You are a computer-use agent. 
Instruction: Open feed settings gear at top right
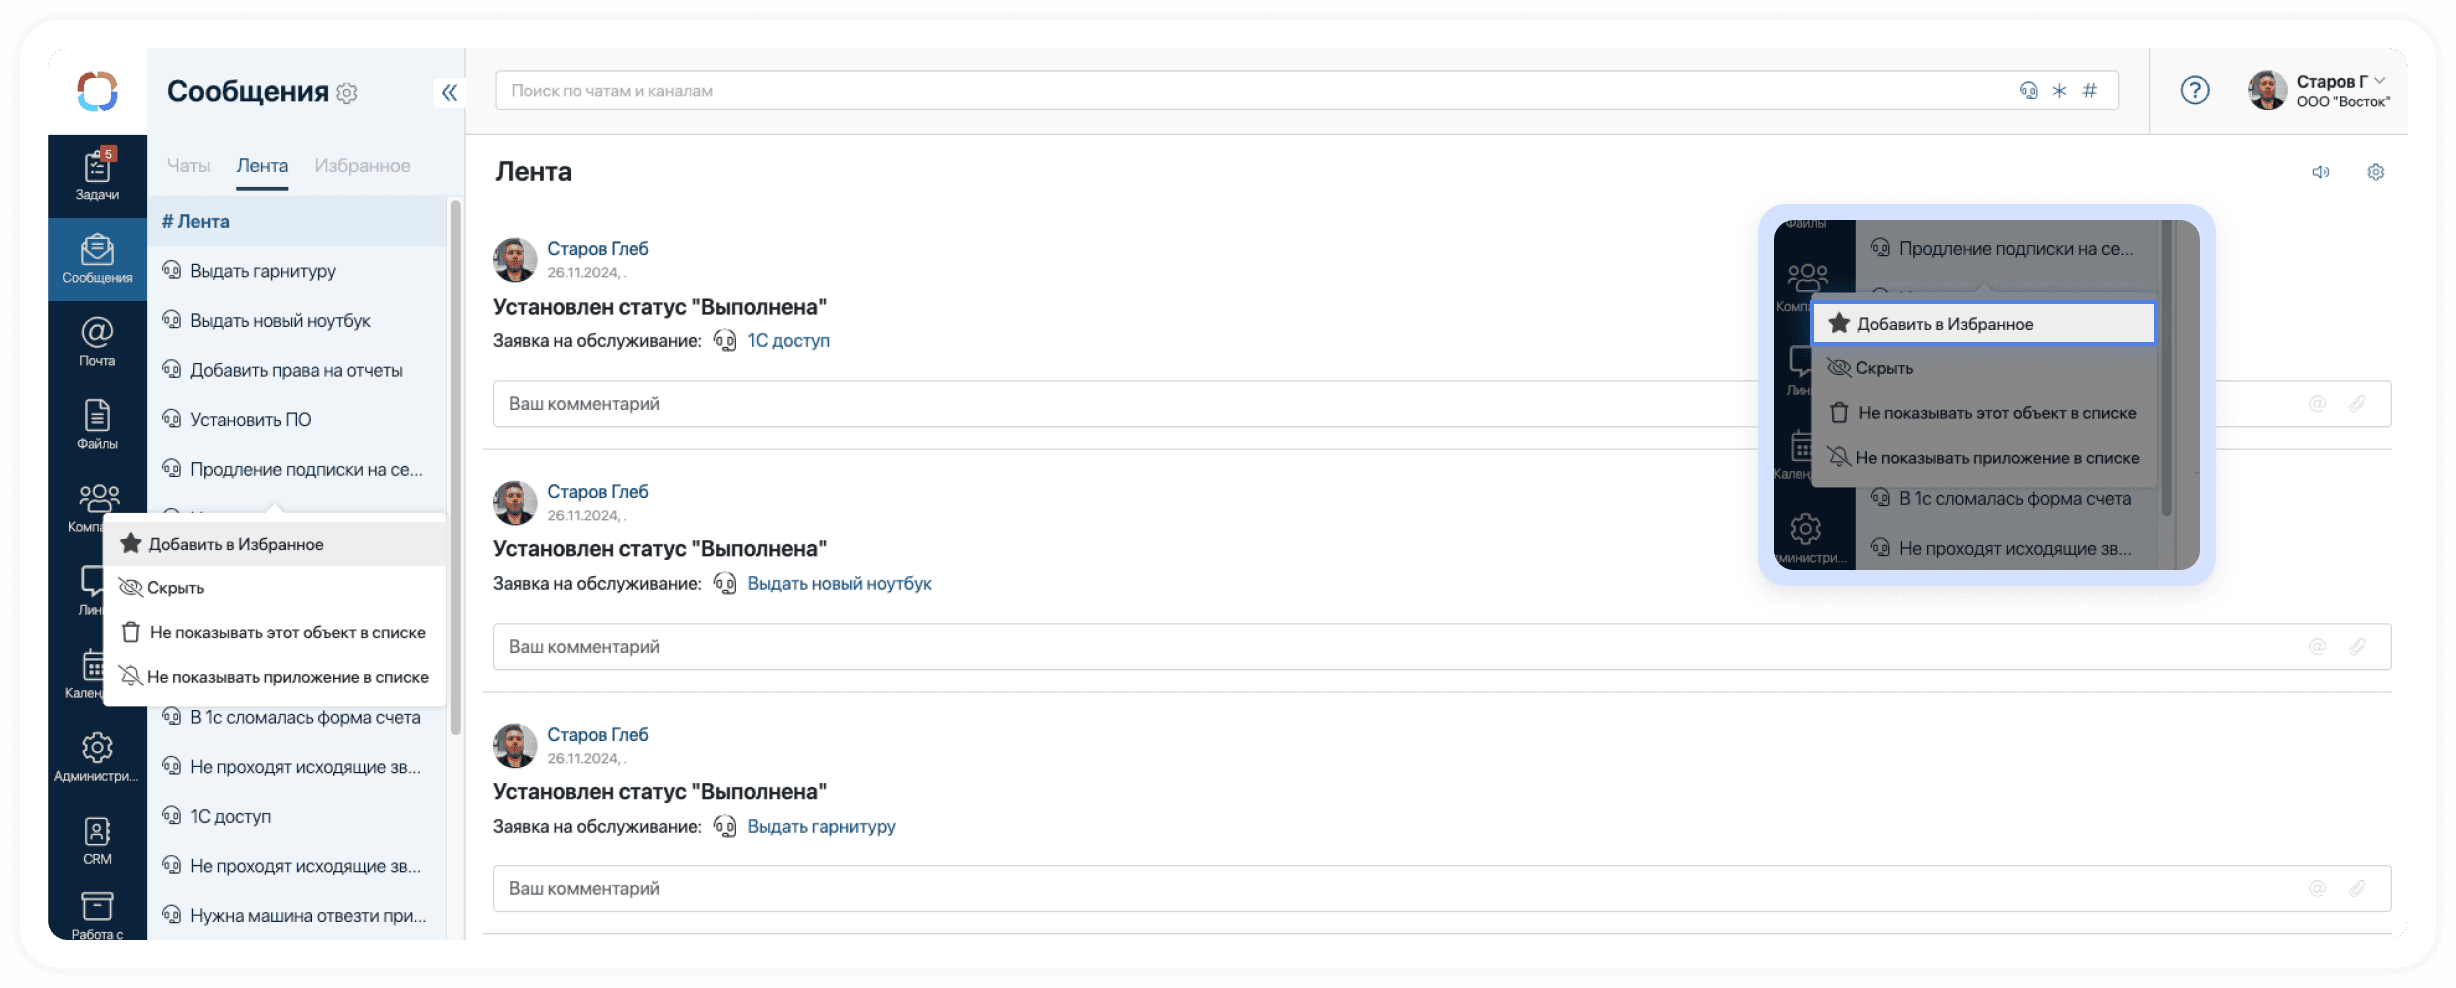click(2375, 172)
